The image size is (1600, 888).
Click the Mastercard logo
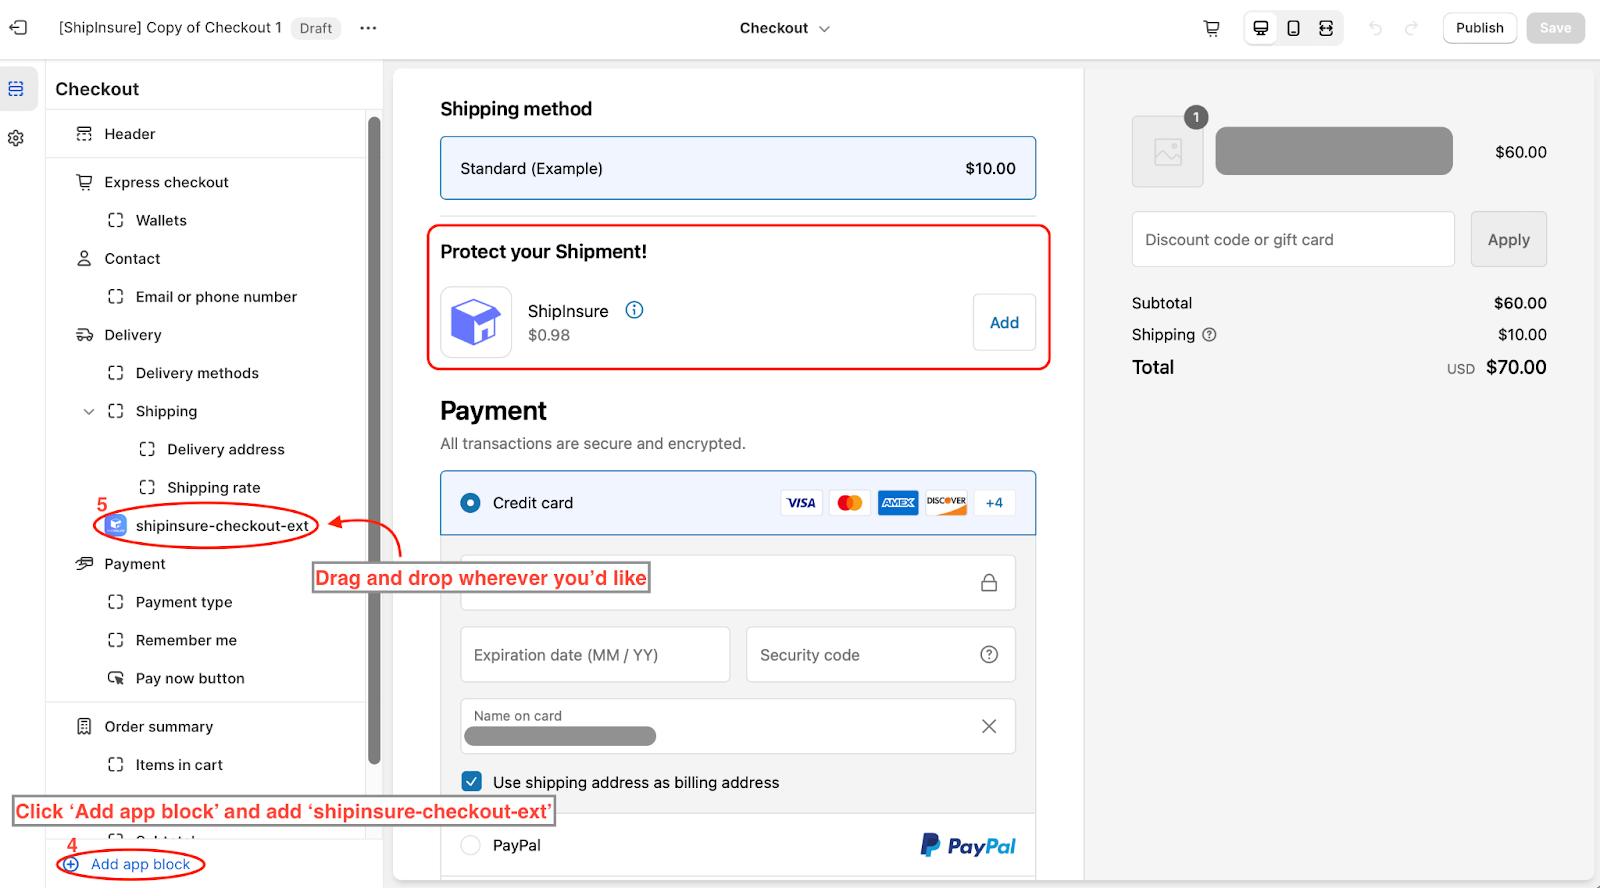[x=850, y=503]
